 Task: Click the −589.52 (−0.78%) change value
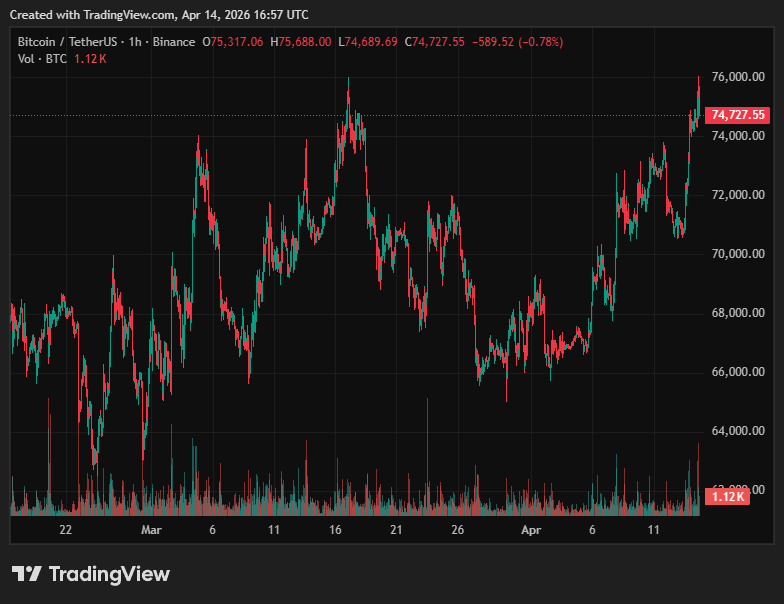(519, 42)
